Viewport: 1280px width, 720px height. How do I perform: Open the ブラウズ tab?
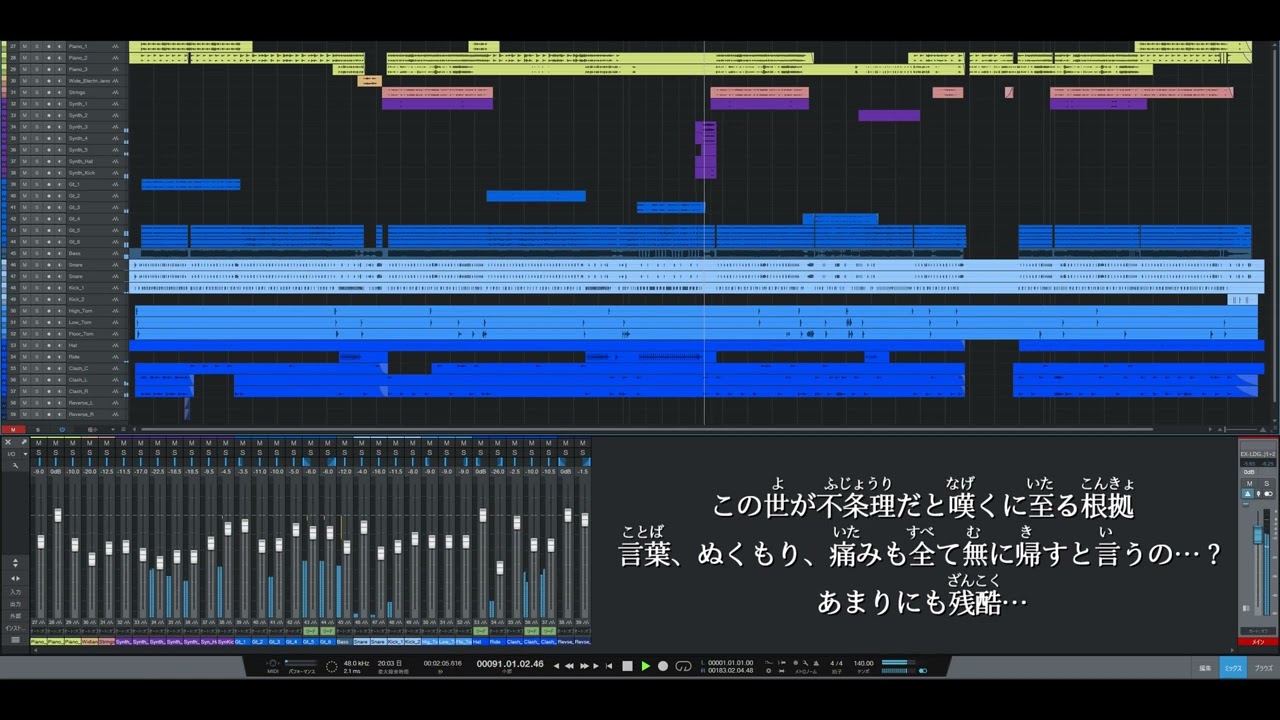(x=1264, y=667)
